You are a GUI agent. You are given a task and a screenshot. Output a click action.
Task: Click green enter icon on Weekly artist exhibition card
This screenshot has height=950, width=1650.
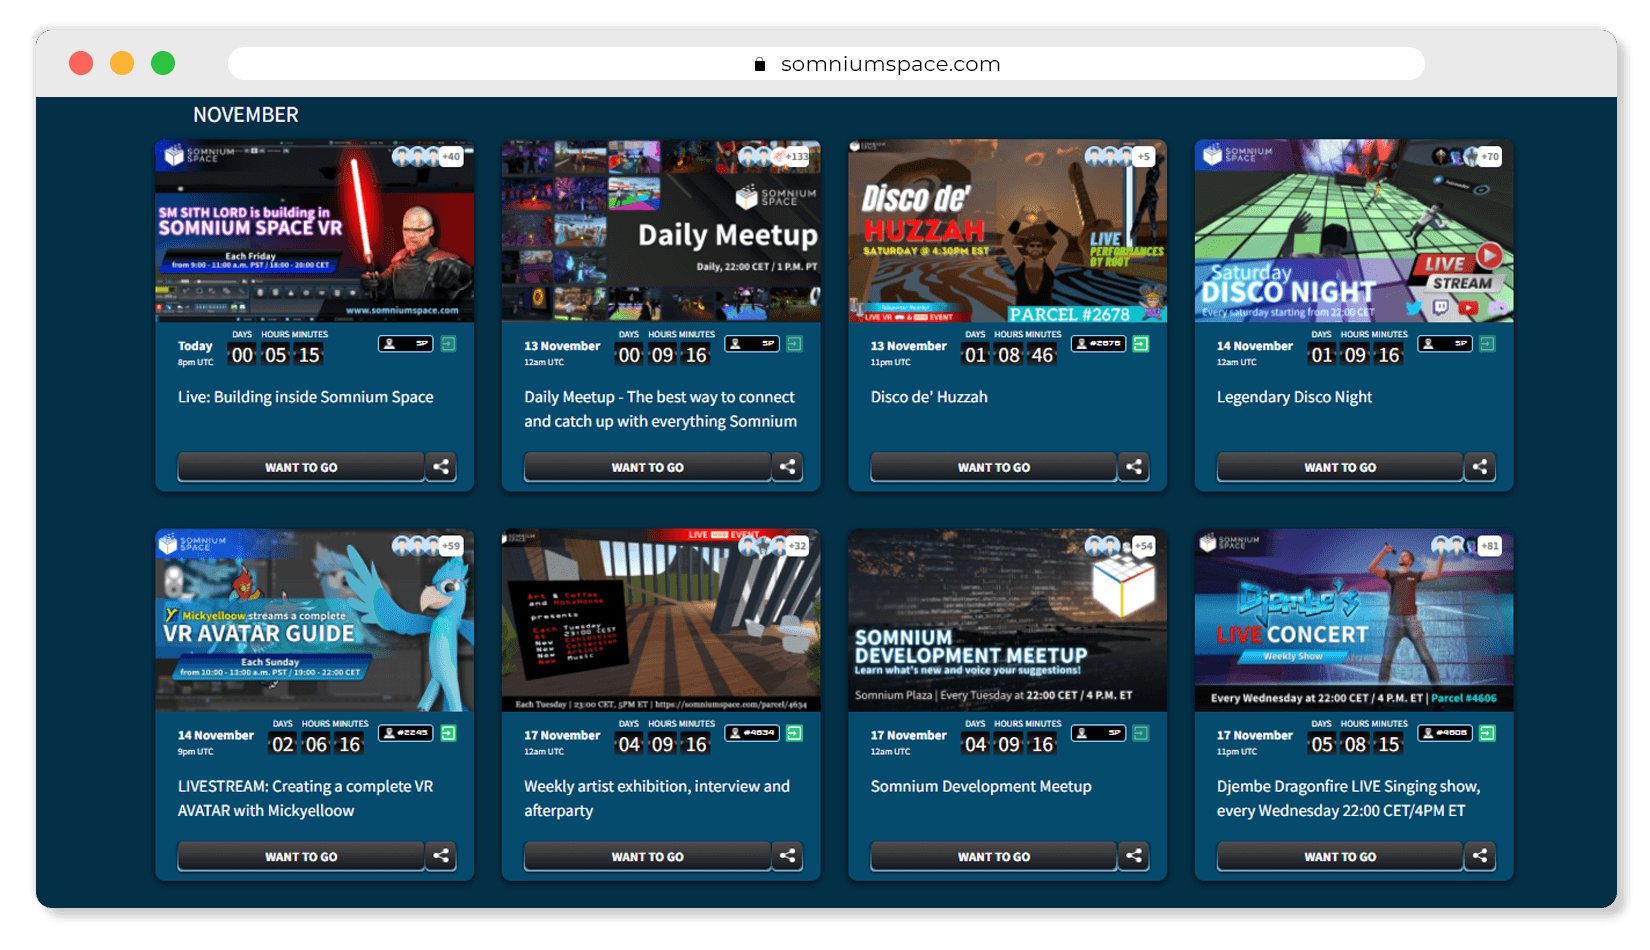click(795, 733)
